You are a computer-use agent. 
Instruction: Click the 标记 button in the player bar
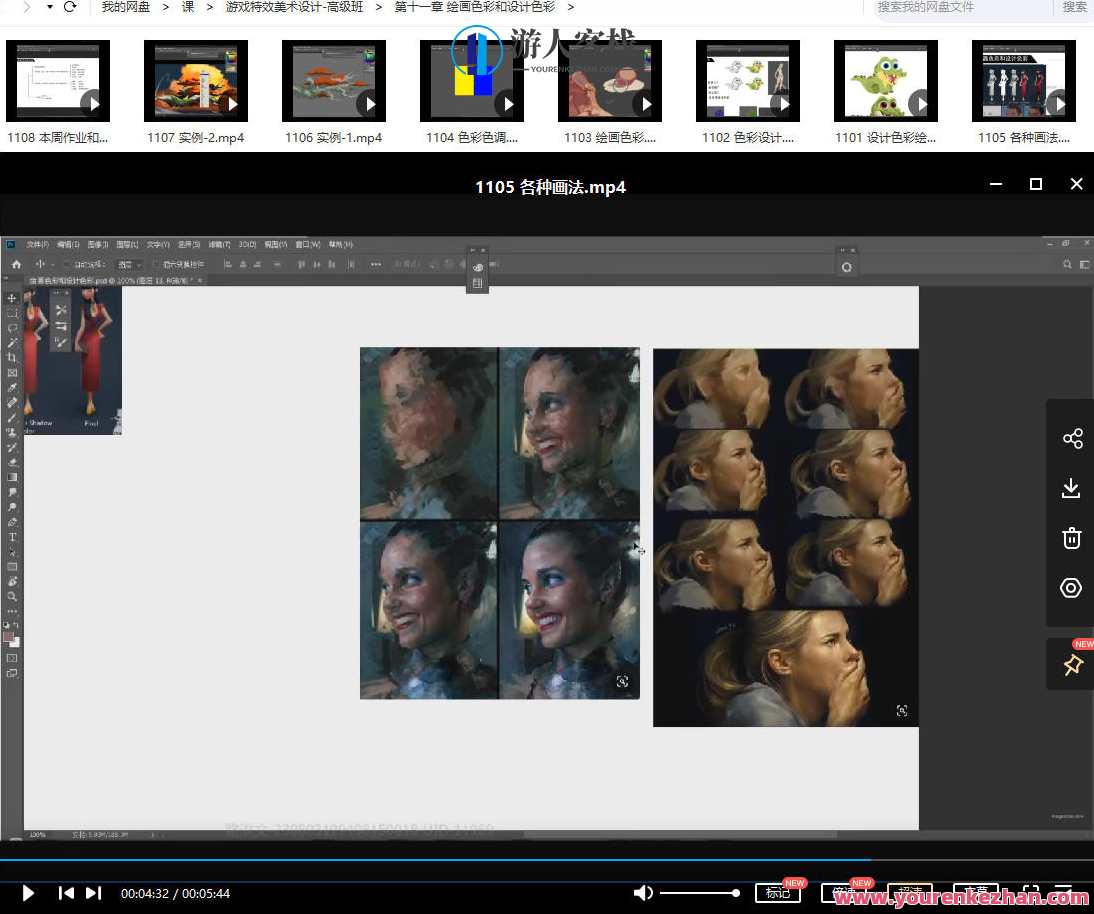tap(777, 893)
